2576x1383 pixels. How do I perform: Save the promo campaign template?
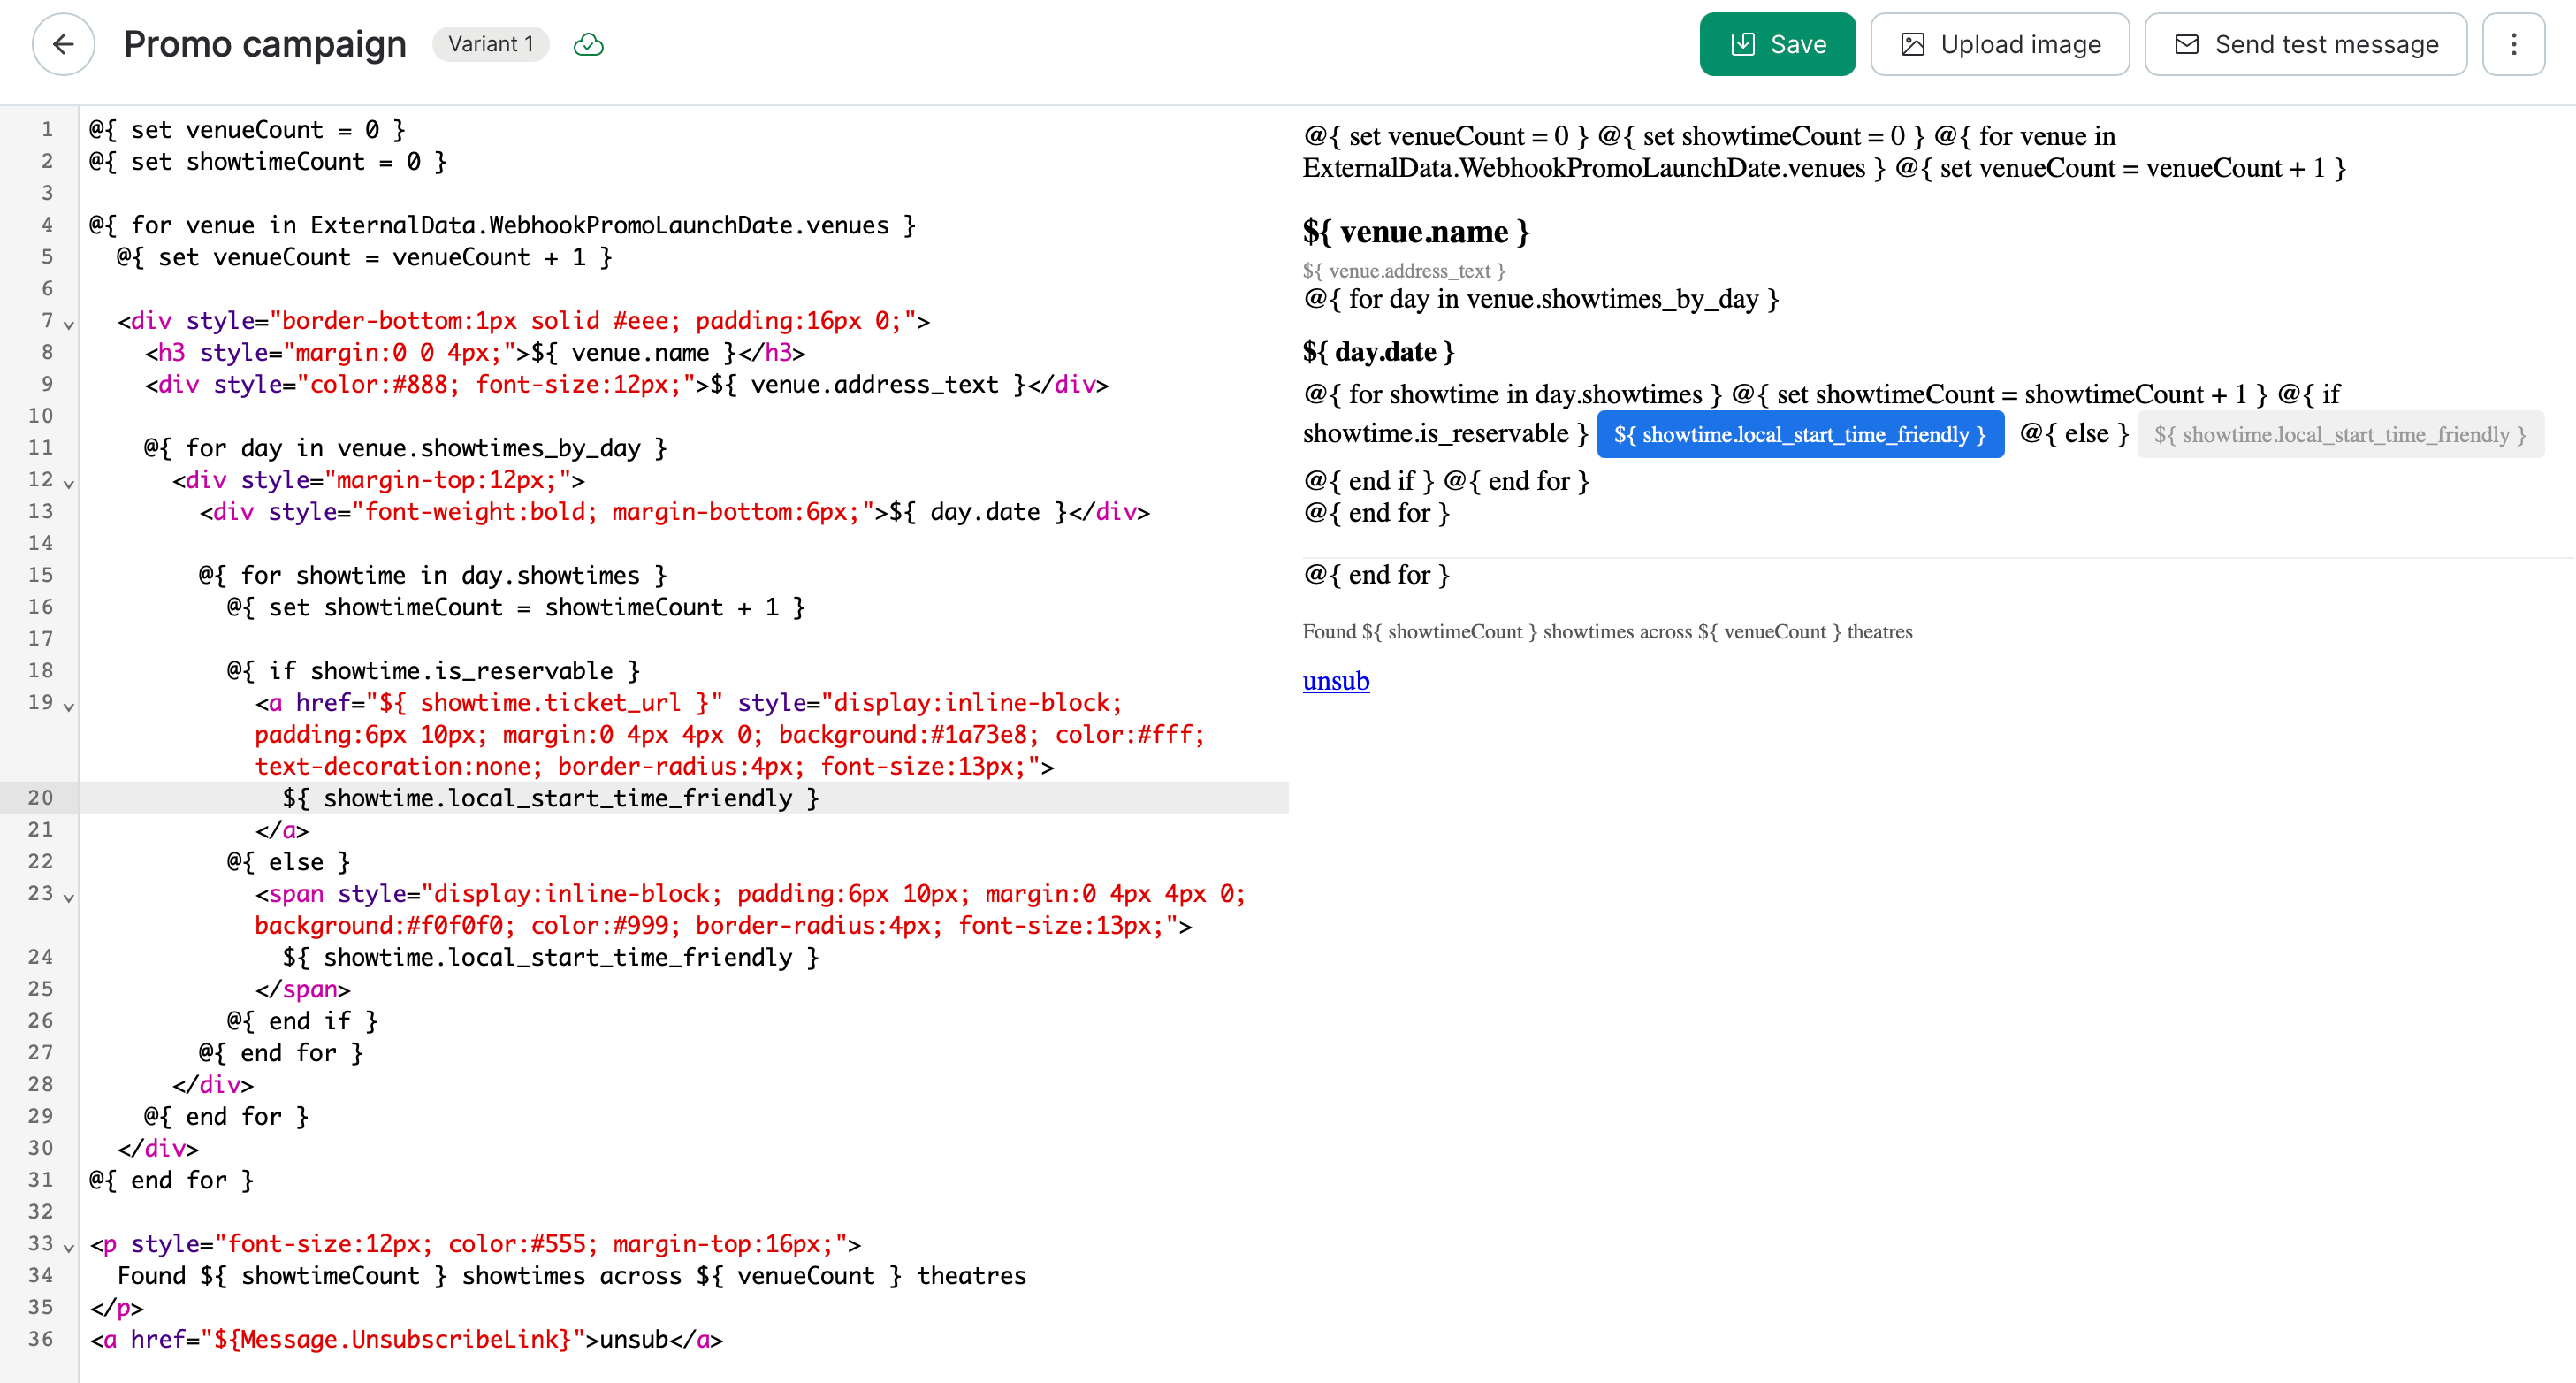pos(1777,44)
